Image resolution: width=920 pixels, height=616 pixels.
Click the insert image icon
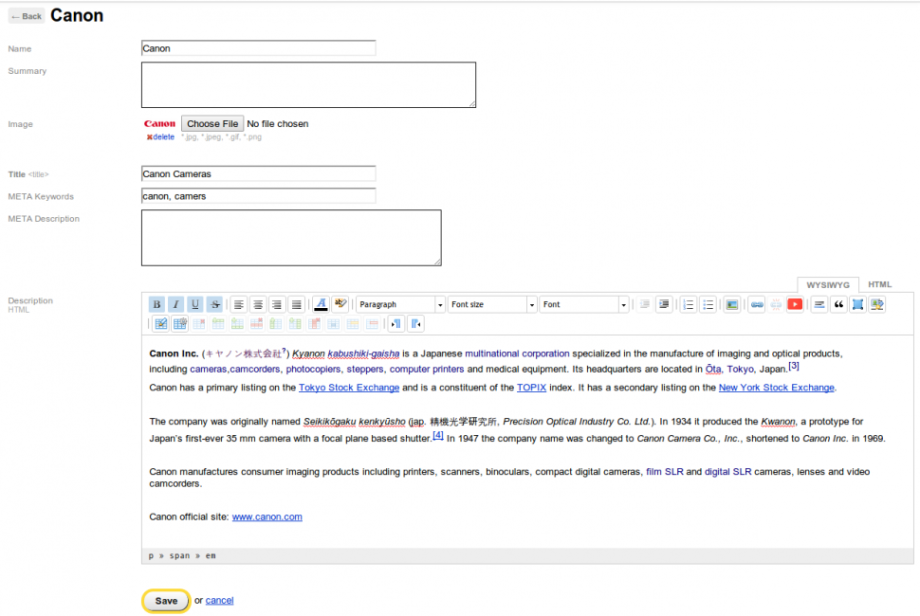(732, 304)
